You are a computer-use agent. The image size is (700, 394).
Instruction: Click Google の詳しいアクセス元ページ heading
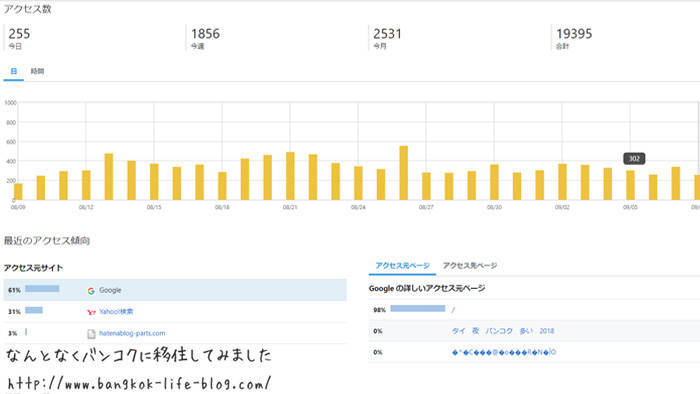click(427, 289)
